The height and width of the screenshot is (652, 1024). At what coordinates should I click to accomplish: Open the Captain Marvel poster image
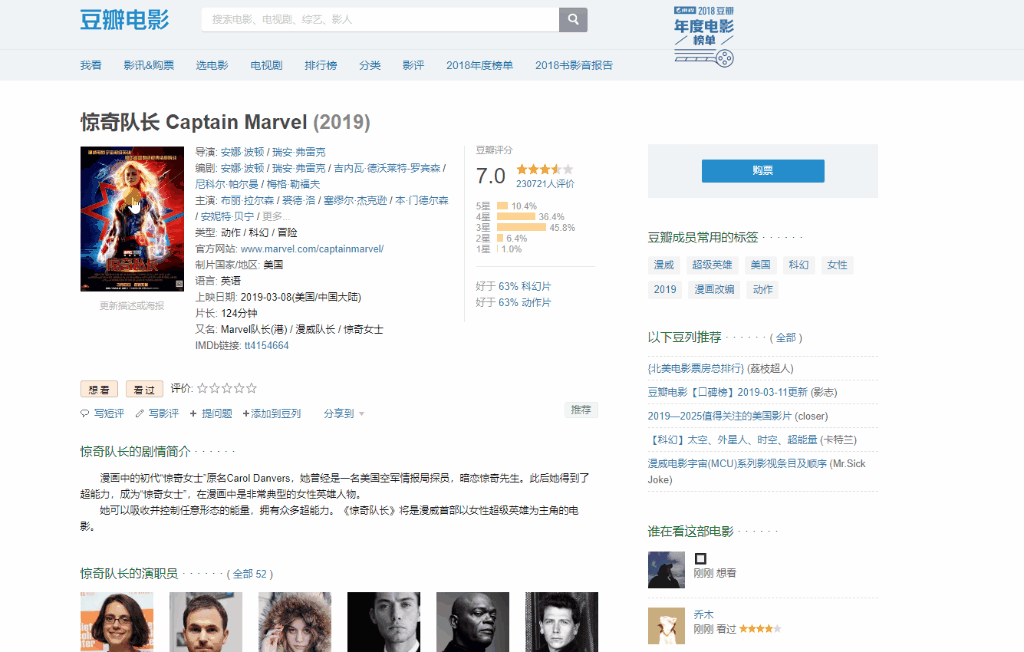point(132,219)
